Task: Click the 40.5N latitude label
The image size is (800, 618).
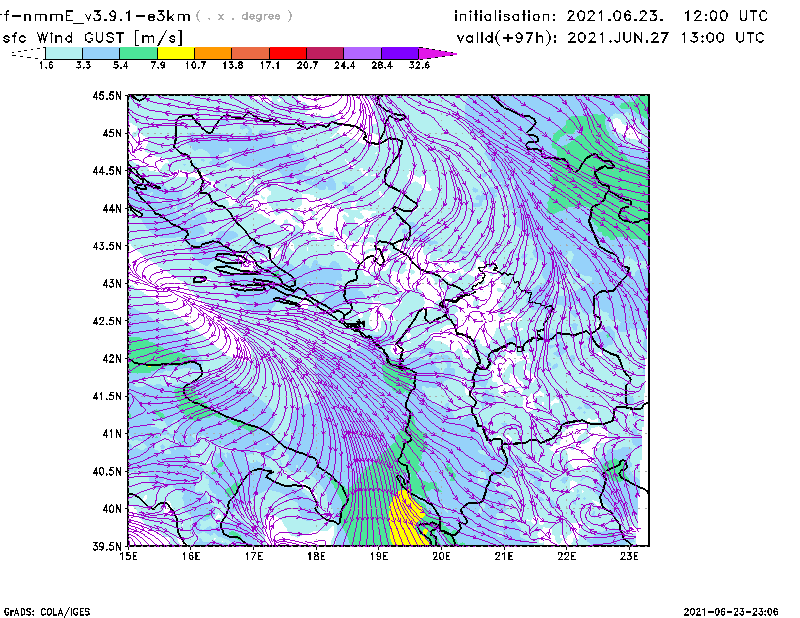Action: (x=107, y=471)
